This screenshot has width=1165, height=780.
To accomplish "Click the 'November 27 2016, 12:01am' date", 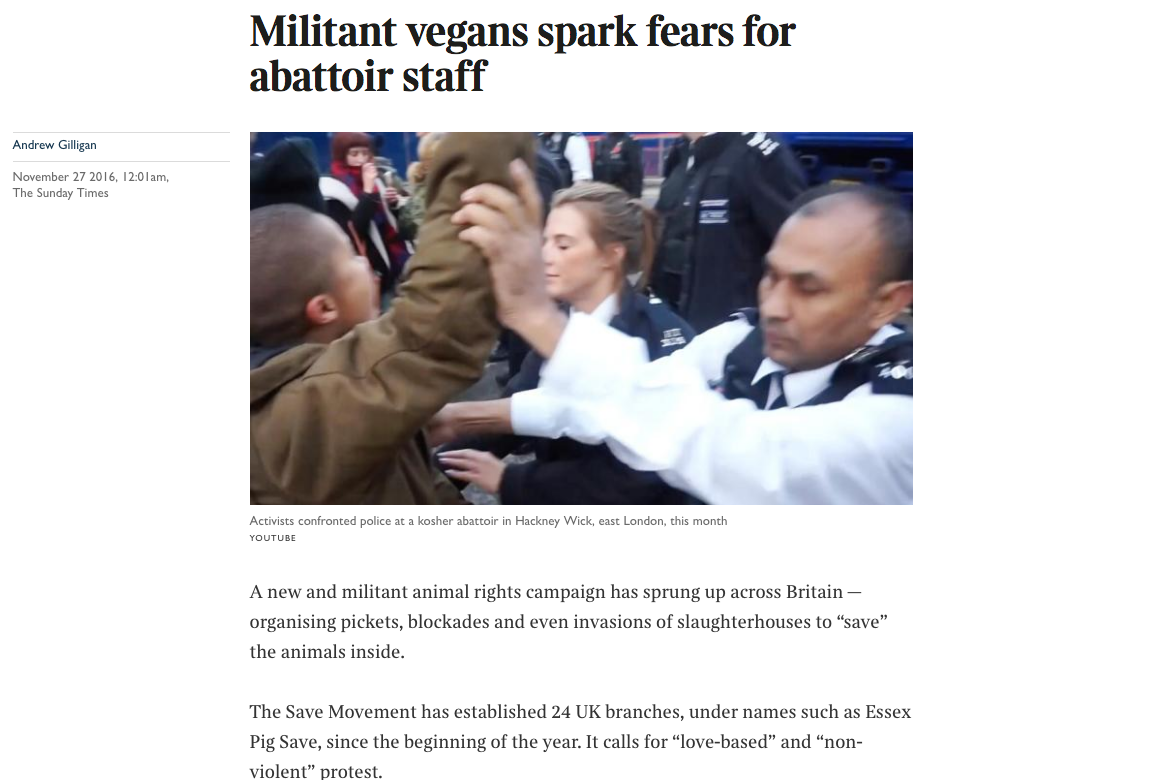I will 90,177.
